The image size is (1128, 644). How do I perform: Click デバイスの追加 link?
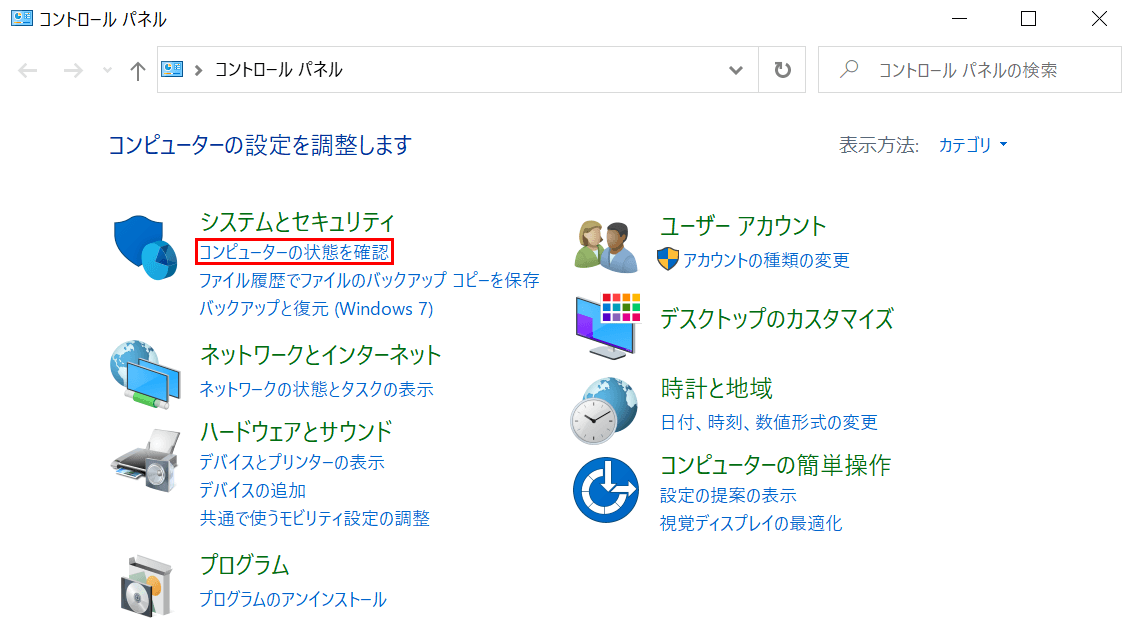point(253,490)
